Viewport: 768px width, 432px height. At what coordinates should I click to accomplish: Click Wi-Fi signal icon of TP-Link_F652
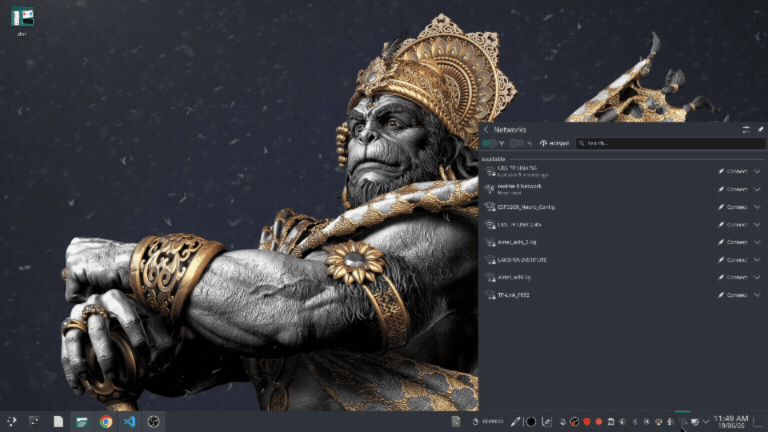490,295
